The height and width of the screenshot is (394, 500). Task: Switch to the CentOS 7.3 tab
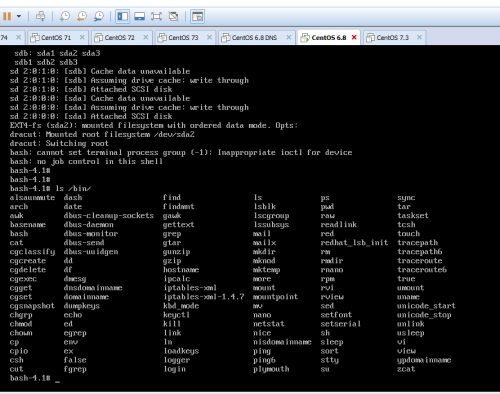click(x=393, y=38)
